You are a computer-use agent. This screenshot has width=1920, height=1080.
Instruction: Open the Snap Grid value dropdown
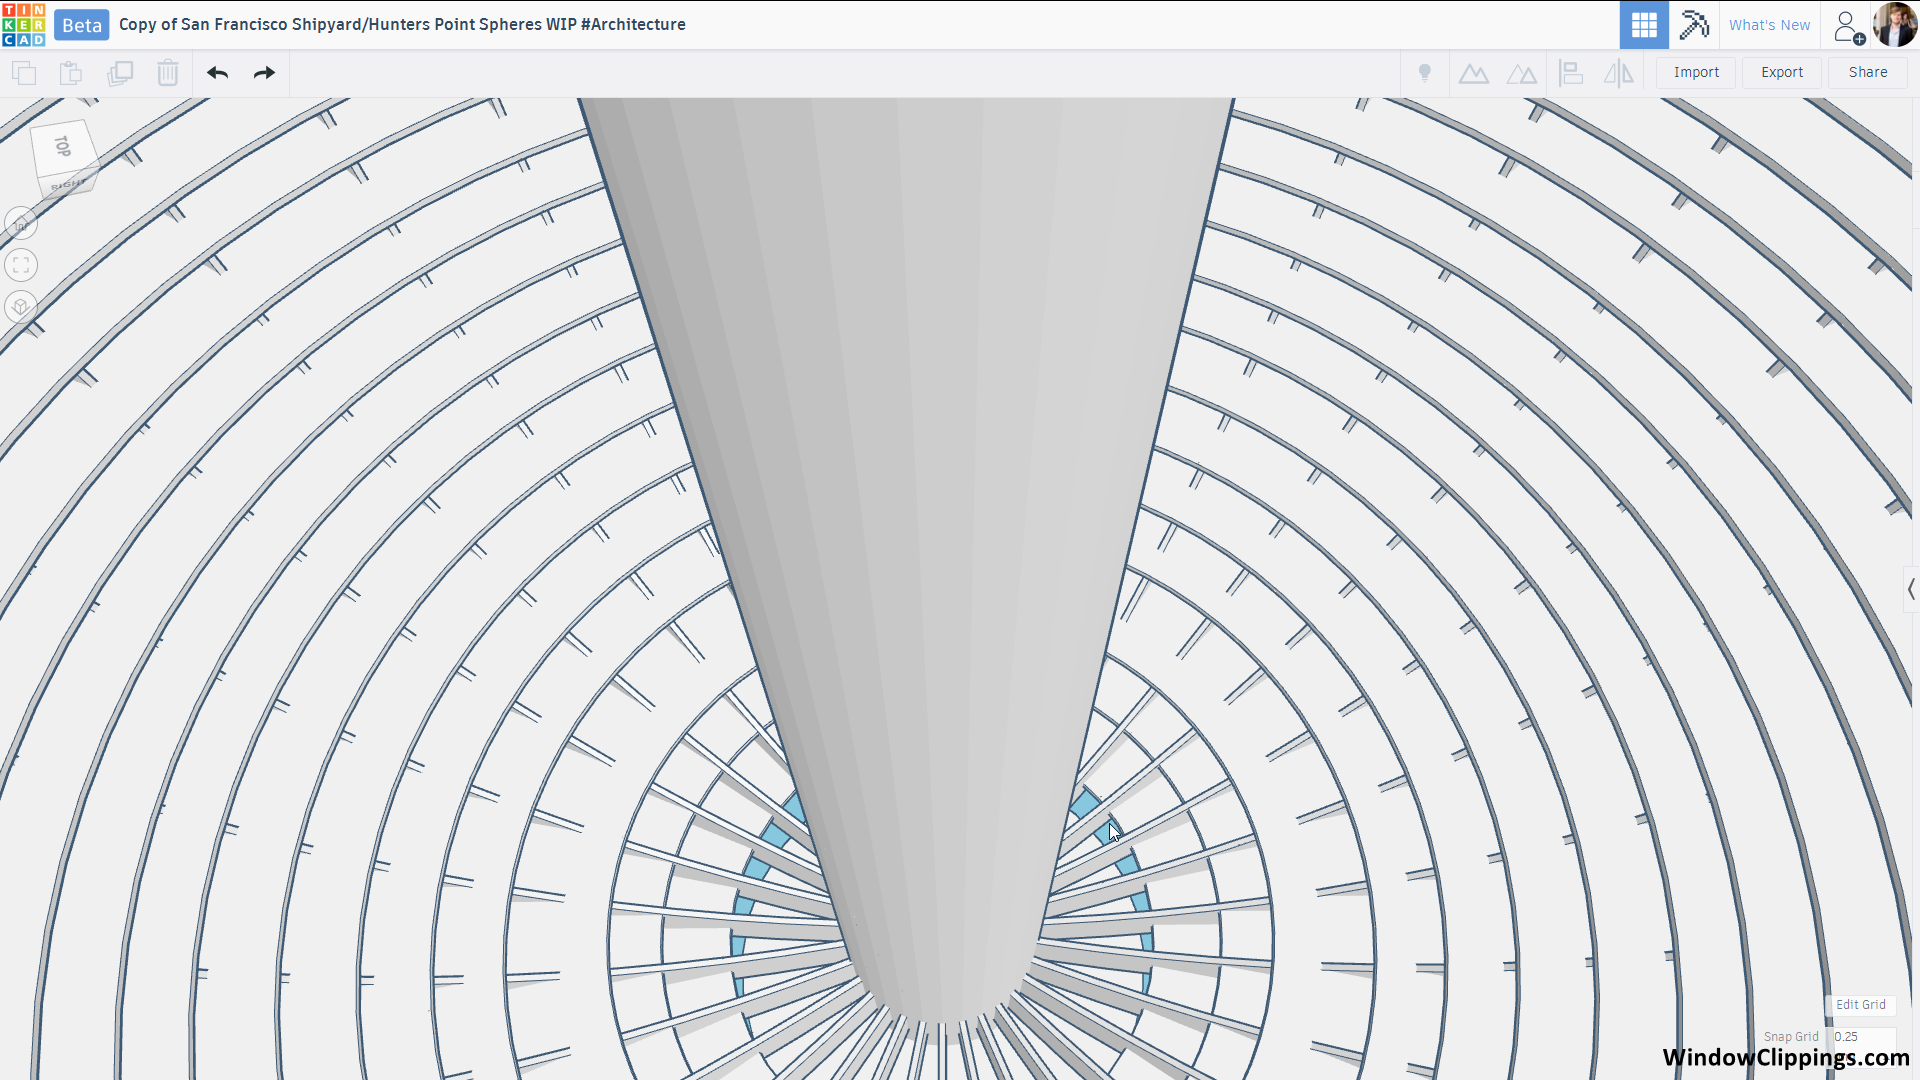1864,1037
